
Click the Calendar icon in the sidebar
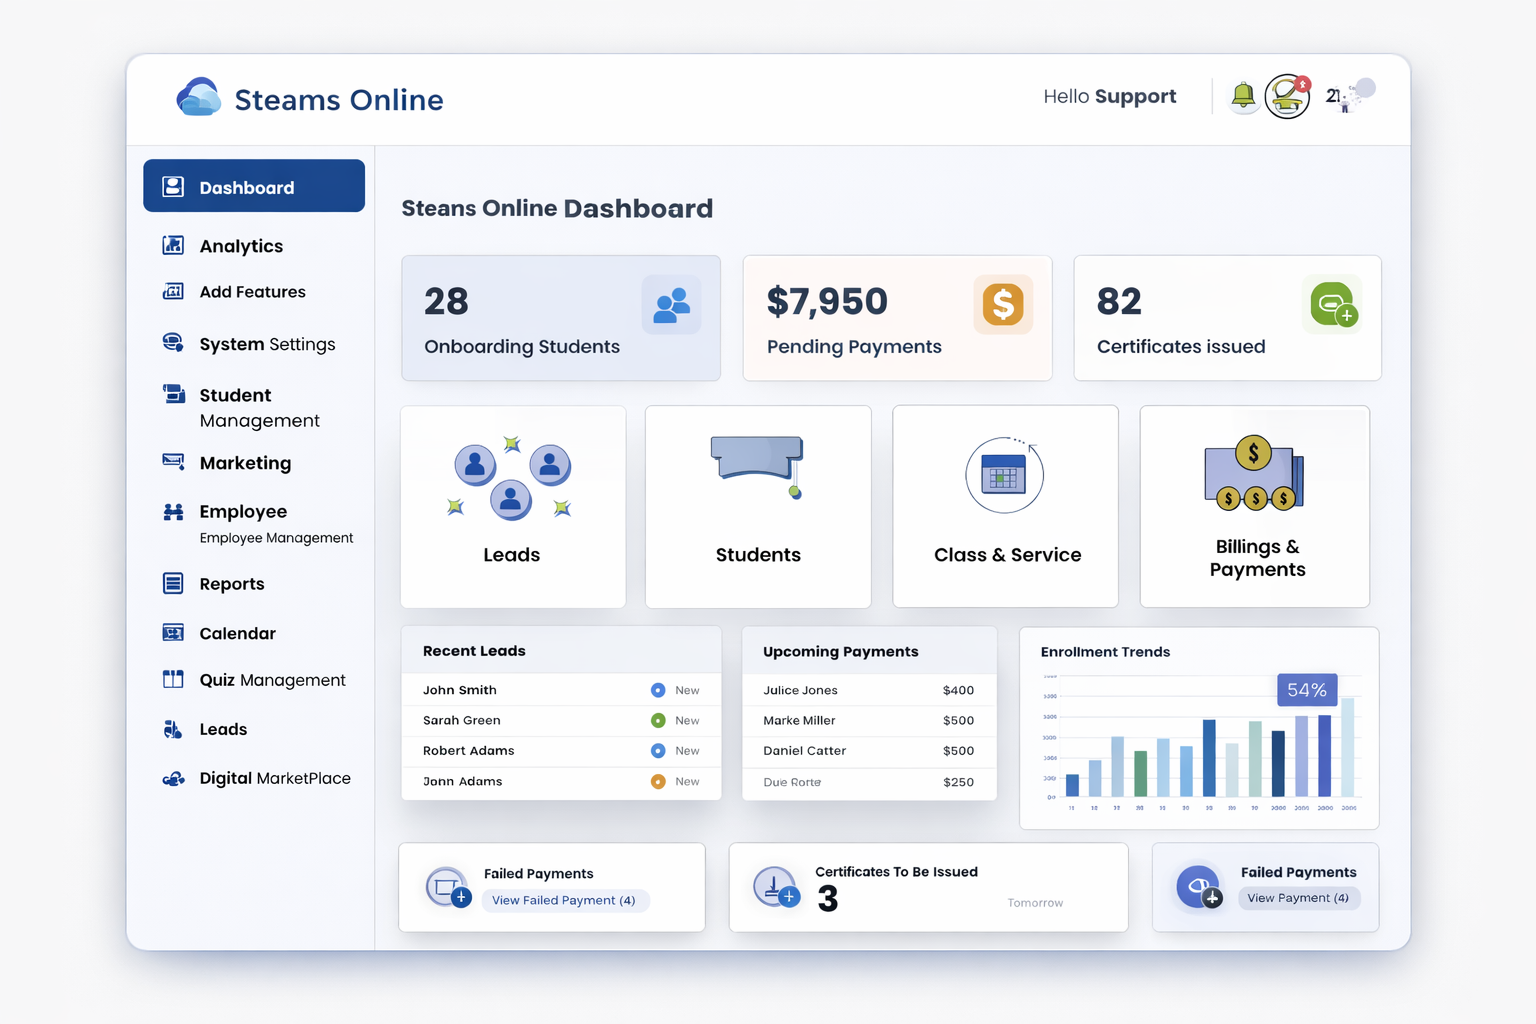(x=172, y=632)
